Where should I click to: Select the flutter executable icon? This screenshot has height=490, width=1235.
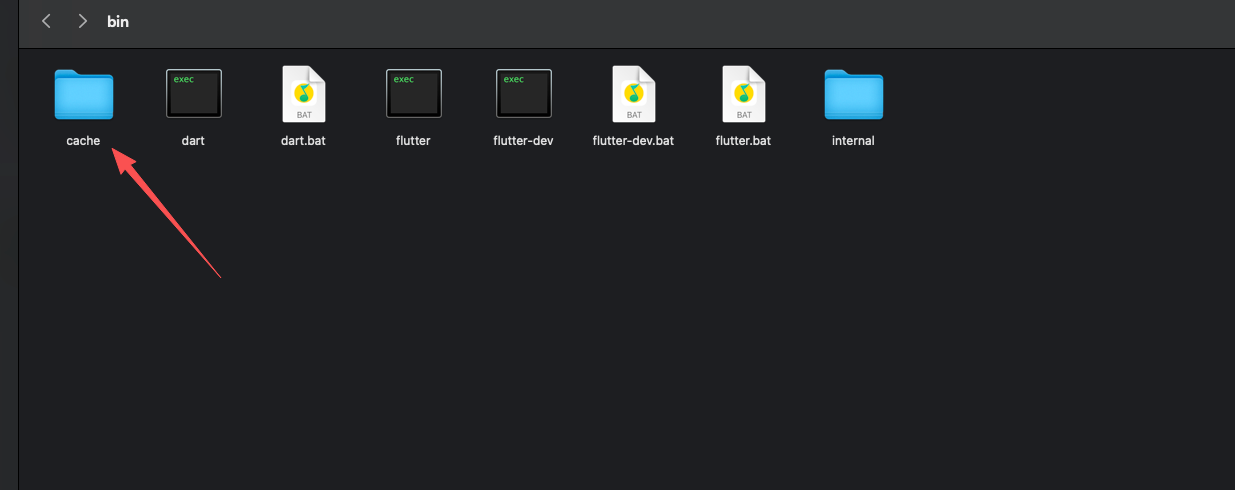413,94
